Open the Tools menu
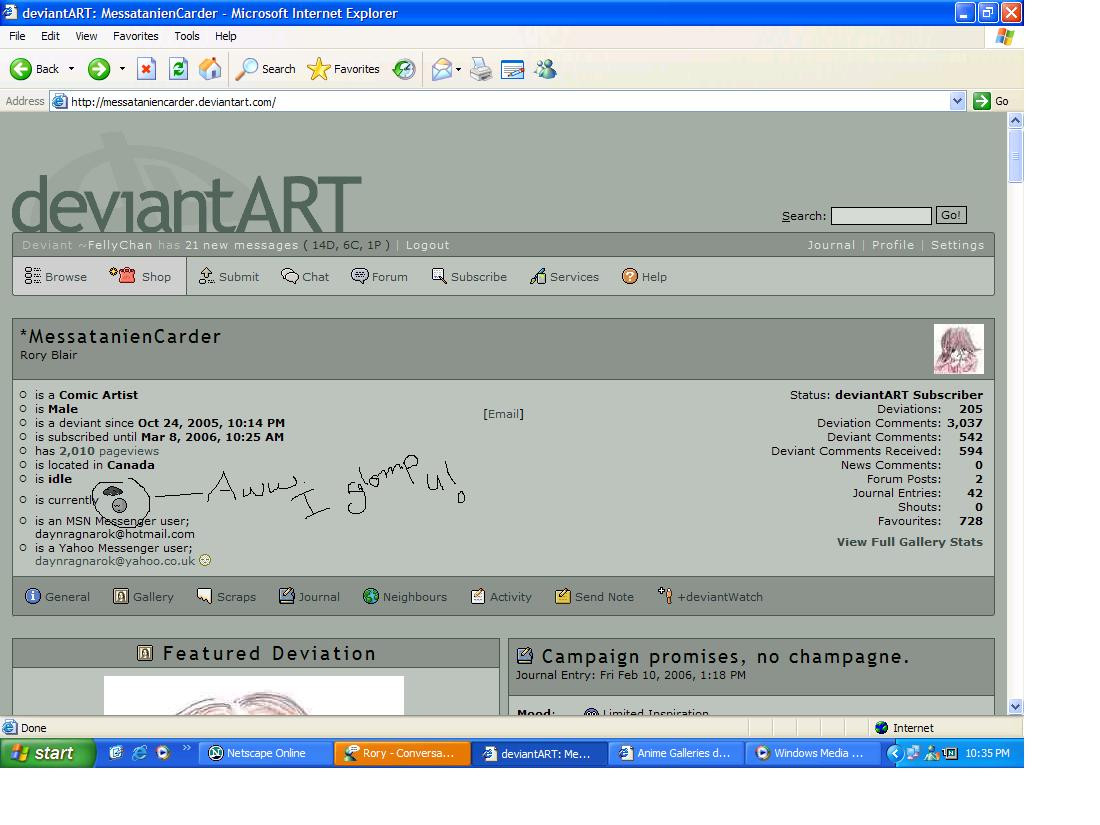 tap(187, 36)
